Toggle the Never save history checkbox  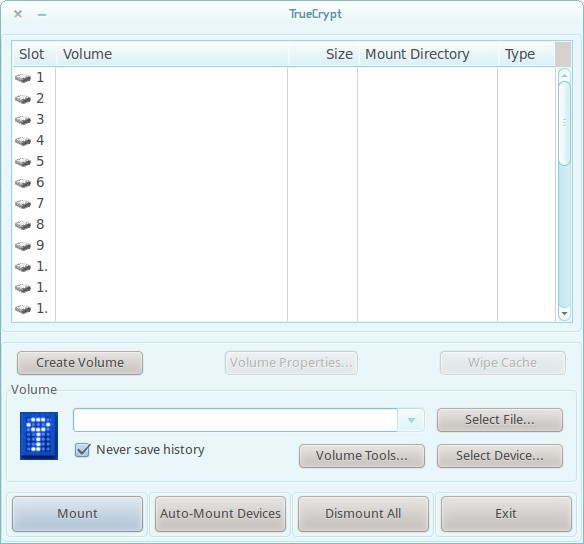pos(82,450)
